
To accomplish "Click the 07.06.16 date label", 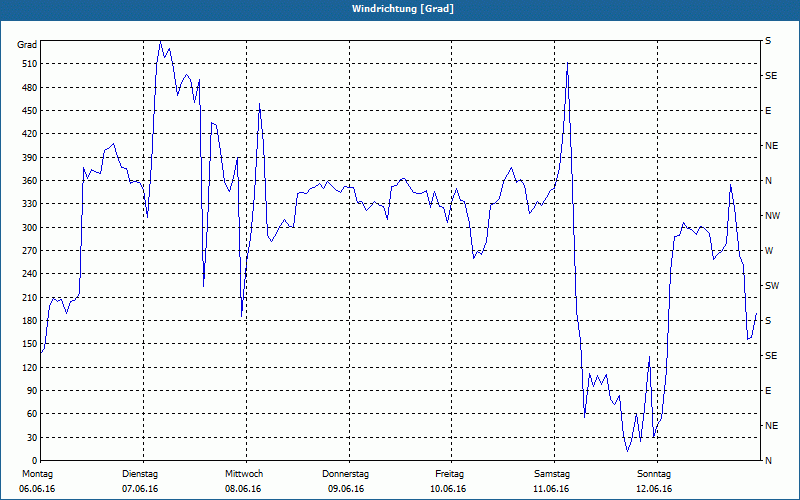I will [140, 489].
